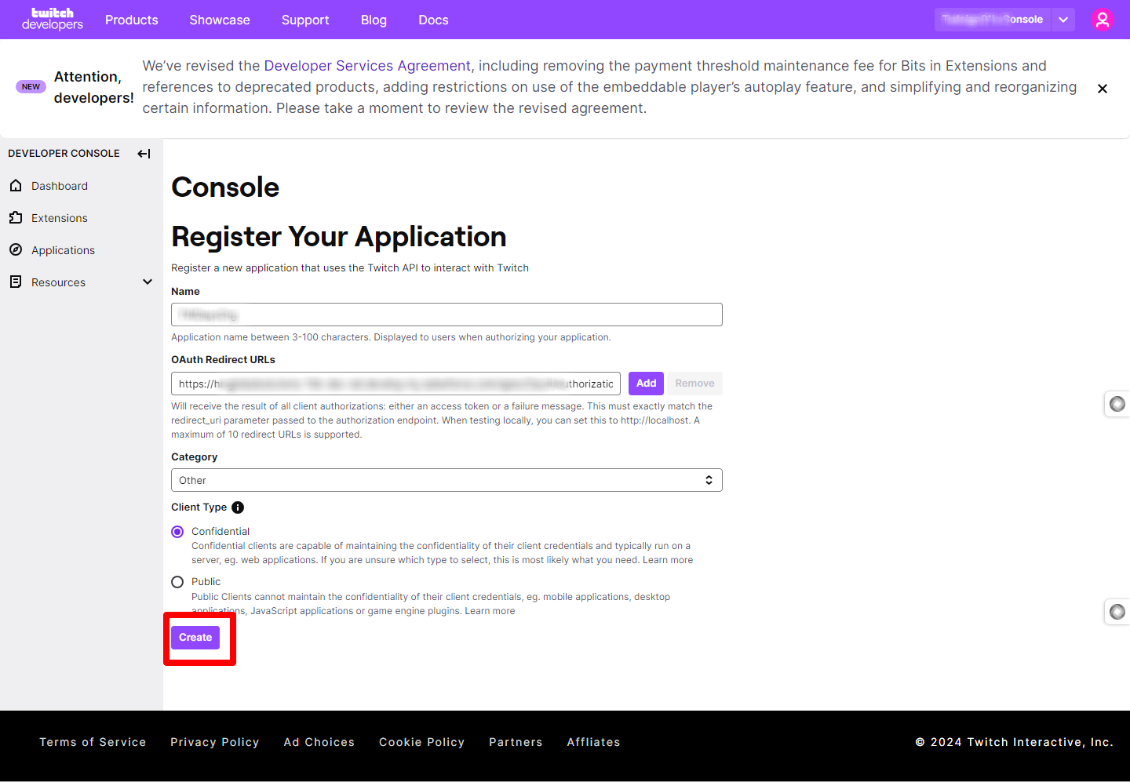Viewport: 1130px width, 782px height.
Task: Go to the Docs page
Action: coord(433,20)
